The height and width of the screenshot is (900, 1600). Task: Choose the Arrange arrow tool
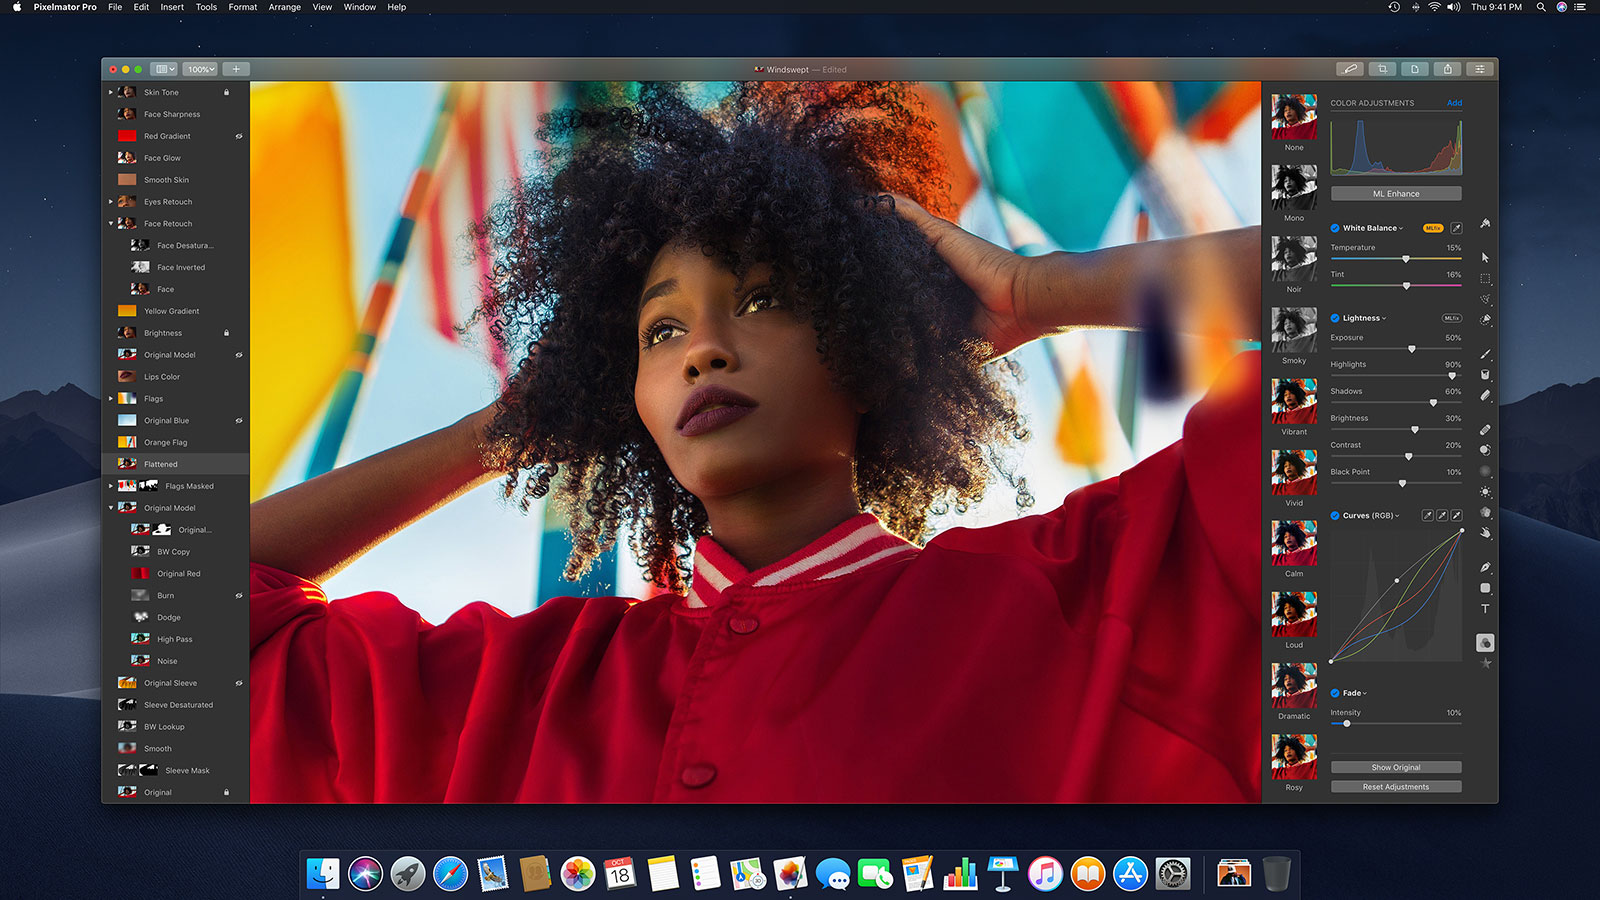(x=1485, y=257)
